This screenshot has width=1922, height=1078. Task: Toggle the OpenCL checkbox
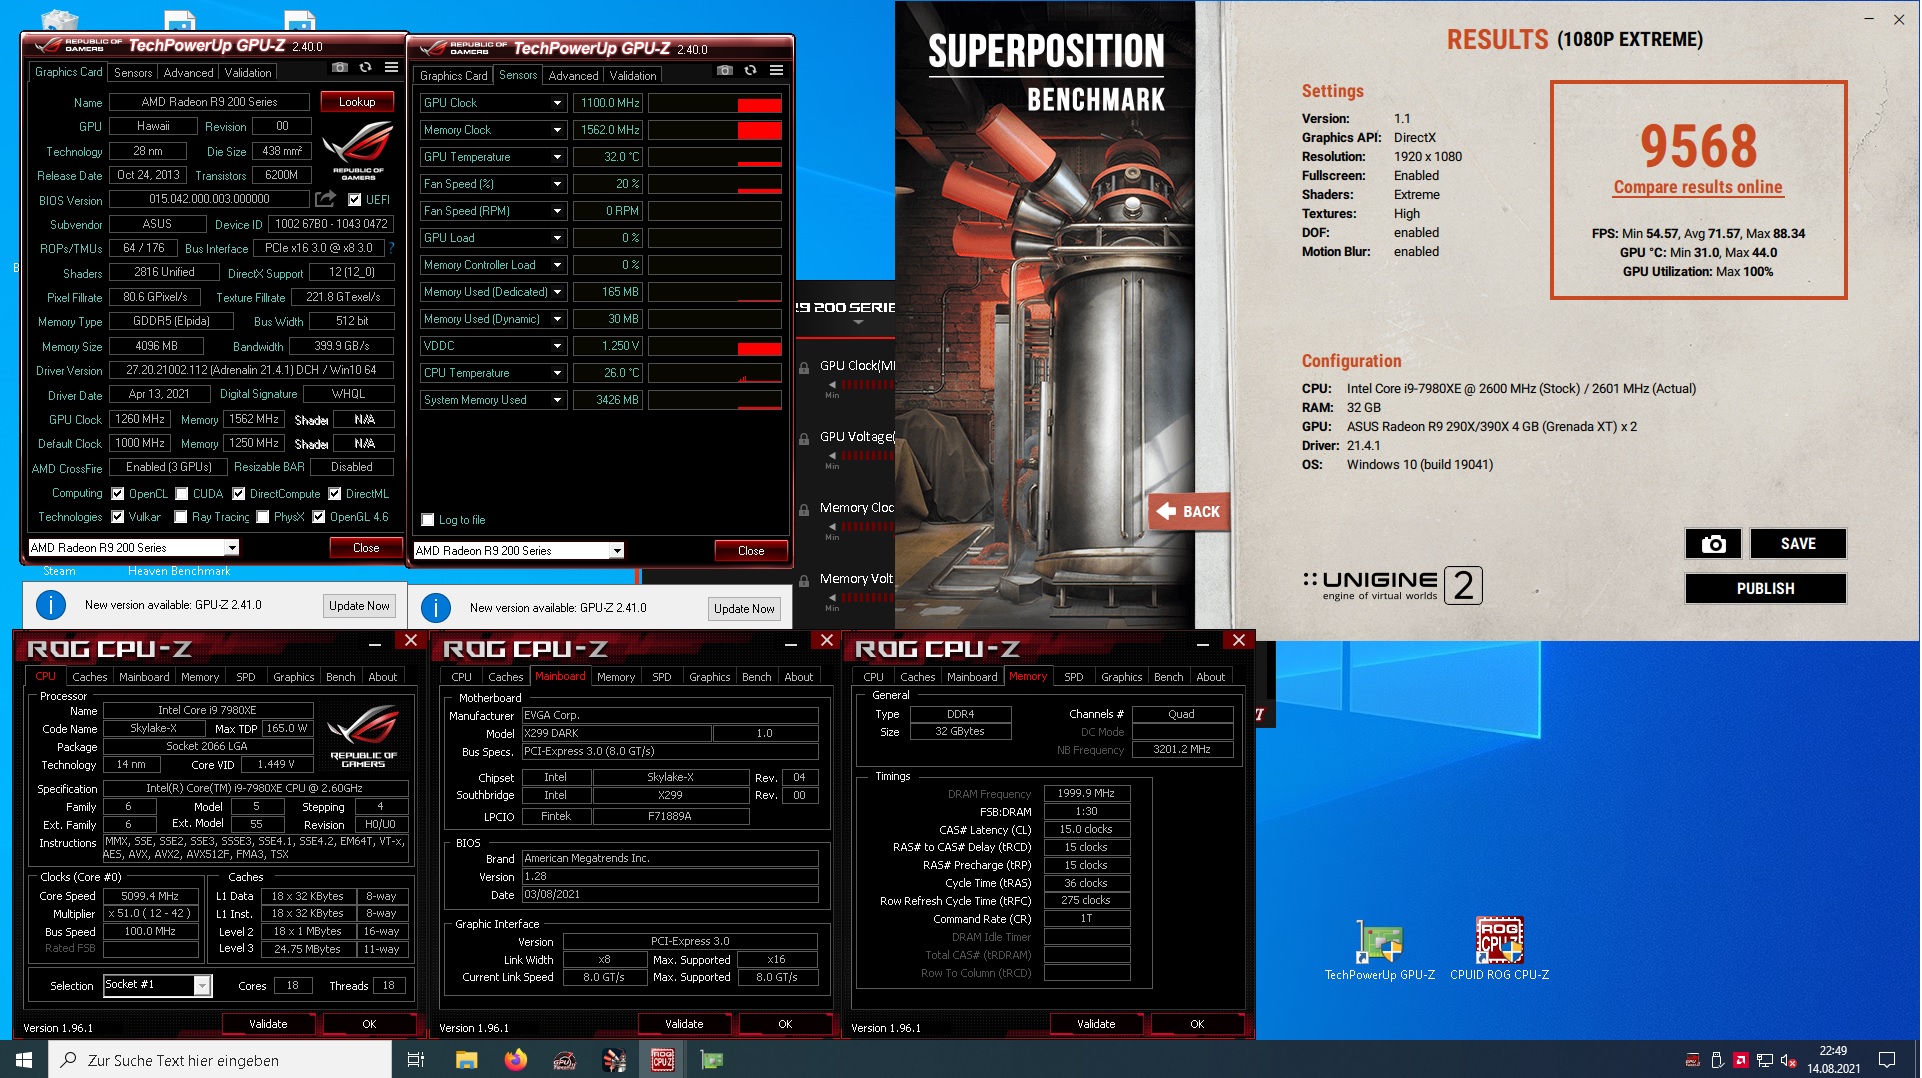click(118, 494)
